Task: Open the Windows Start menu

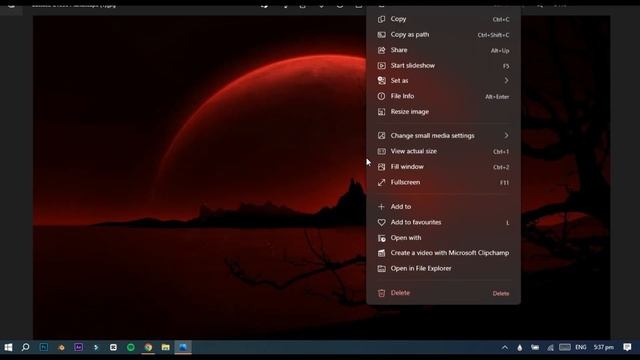Action: point(8,347)
